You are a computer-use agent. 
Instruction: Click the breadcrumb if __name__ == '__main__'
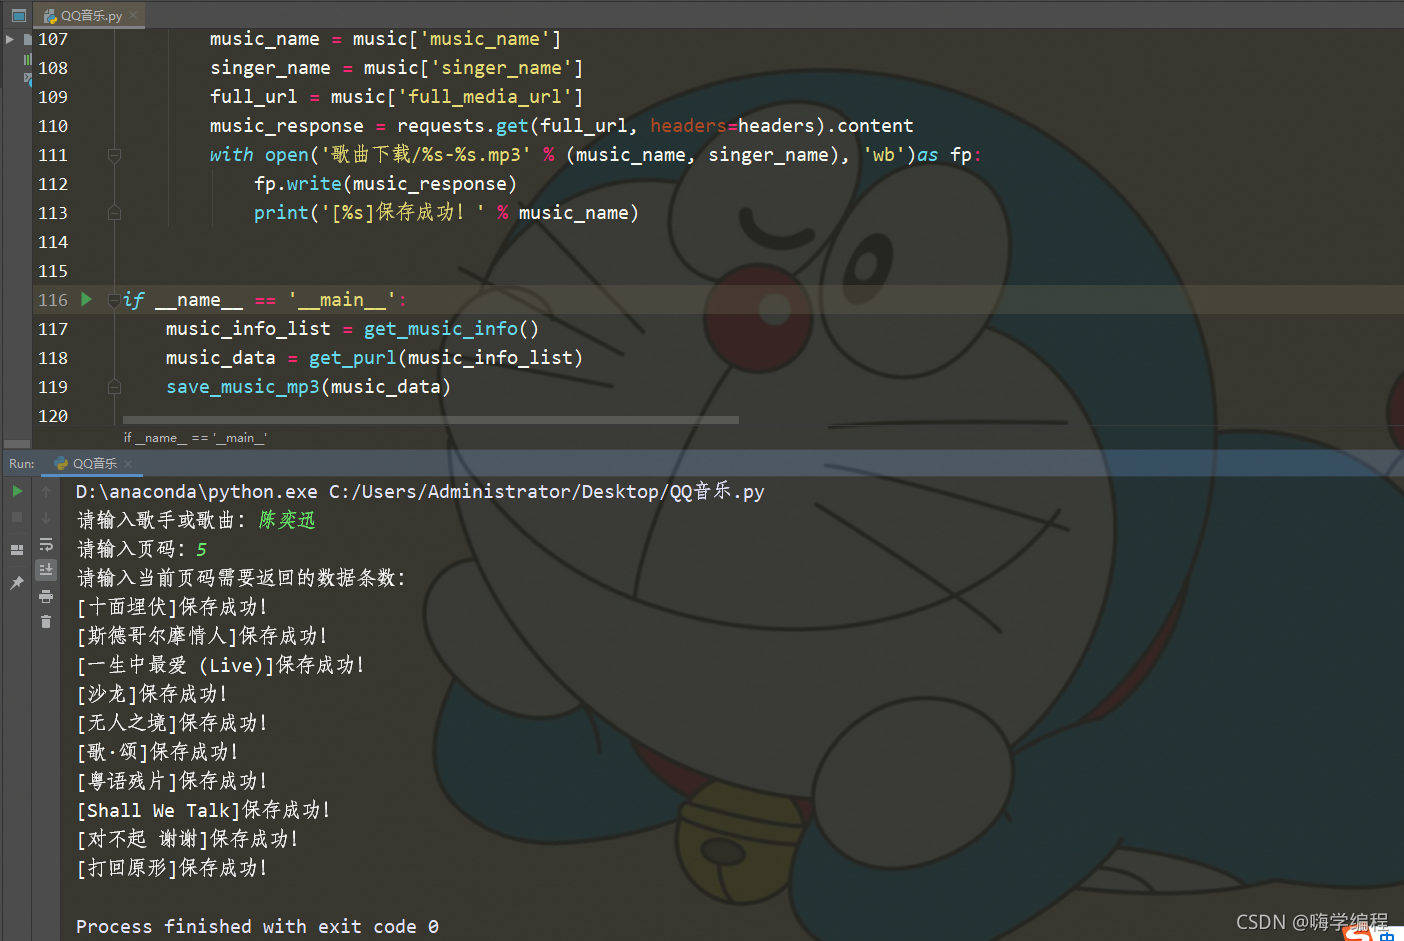(x=195, y=438)
